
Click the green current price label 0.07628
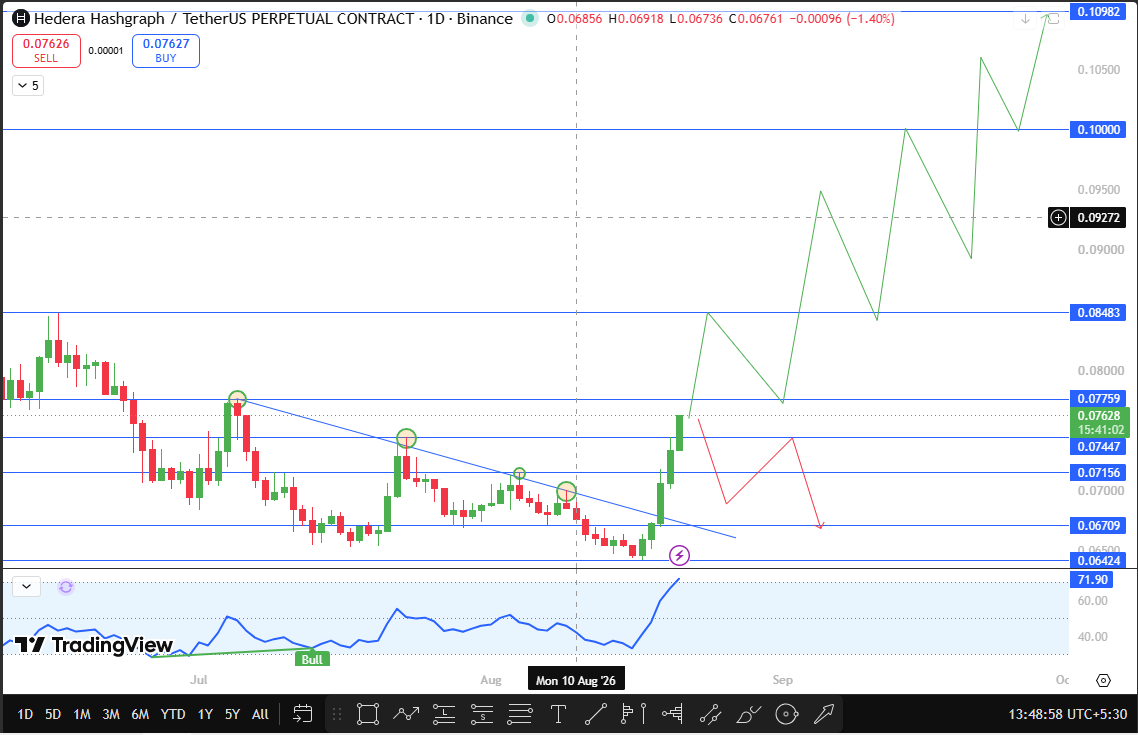(1099, 422)
